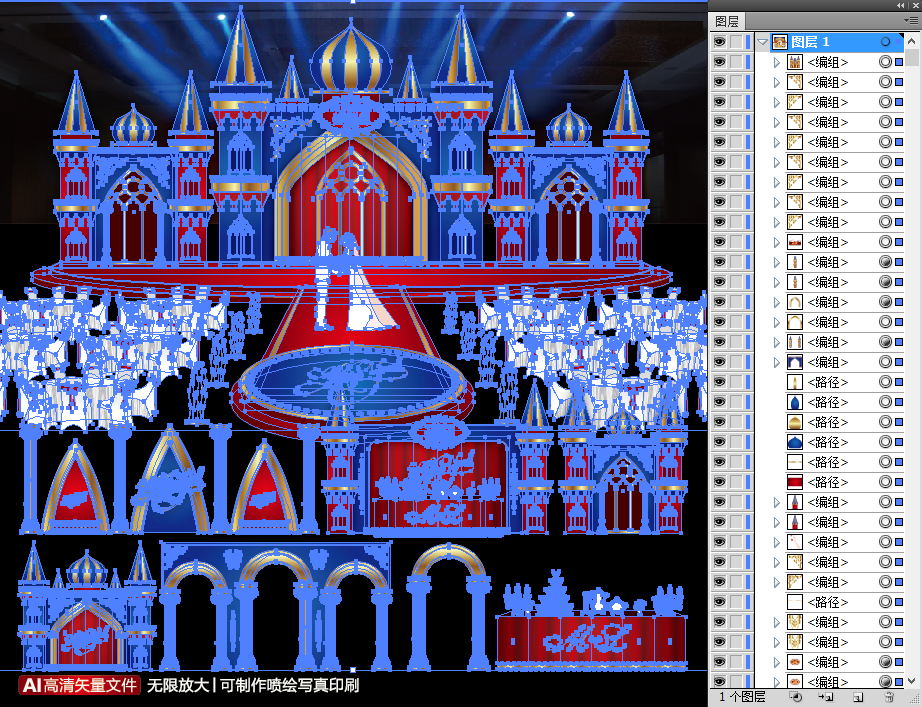This screenshot has width=922, height=707.
Task: Click the Create New Sublayer icon
Action: pyautogui.click(x=826, y=698)
